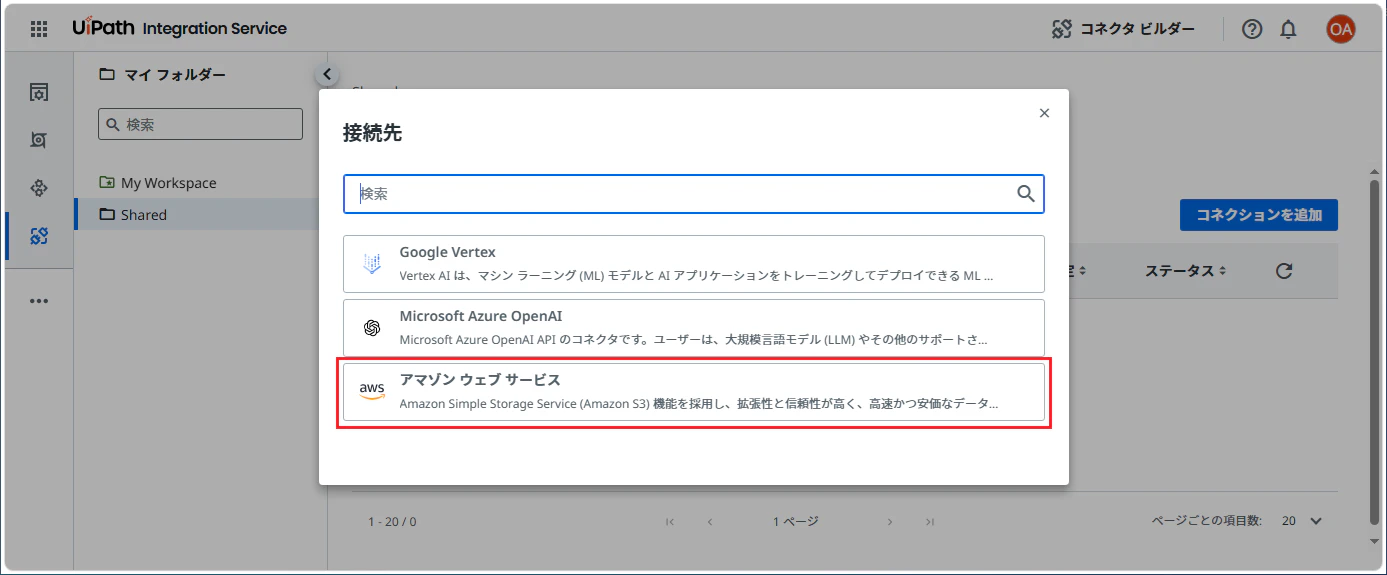Sort by ステータス column
The width and height of the screenshot is (1387, 575).
click(1185, 271)
